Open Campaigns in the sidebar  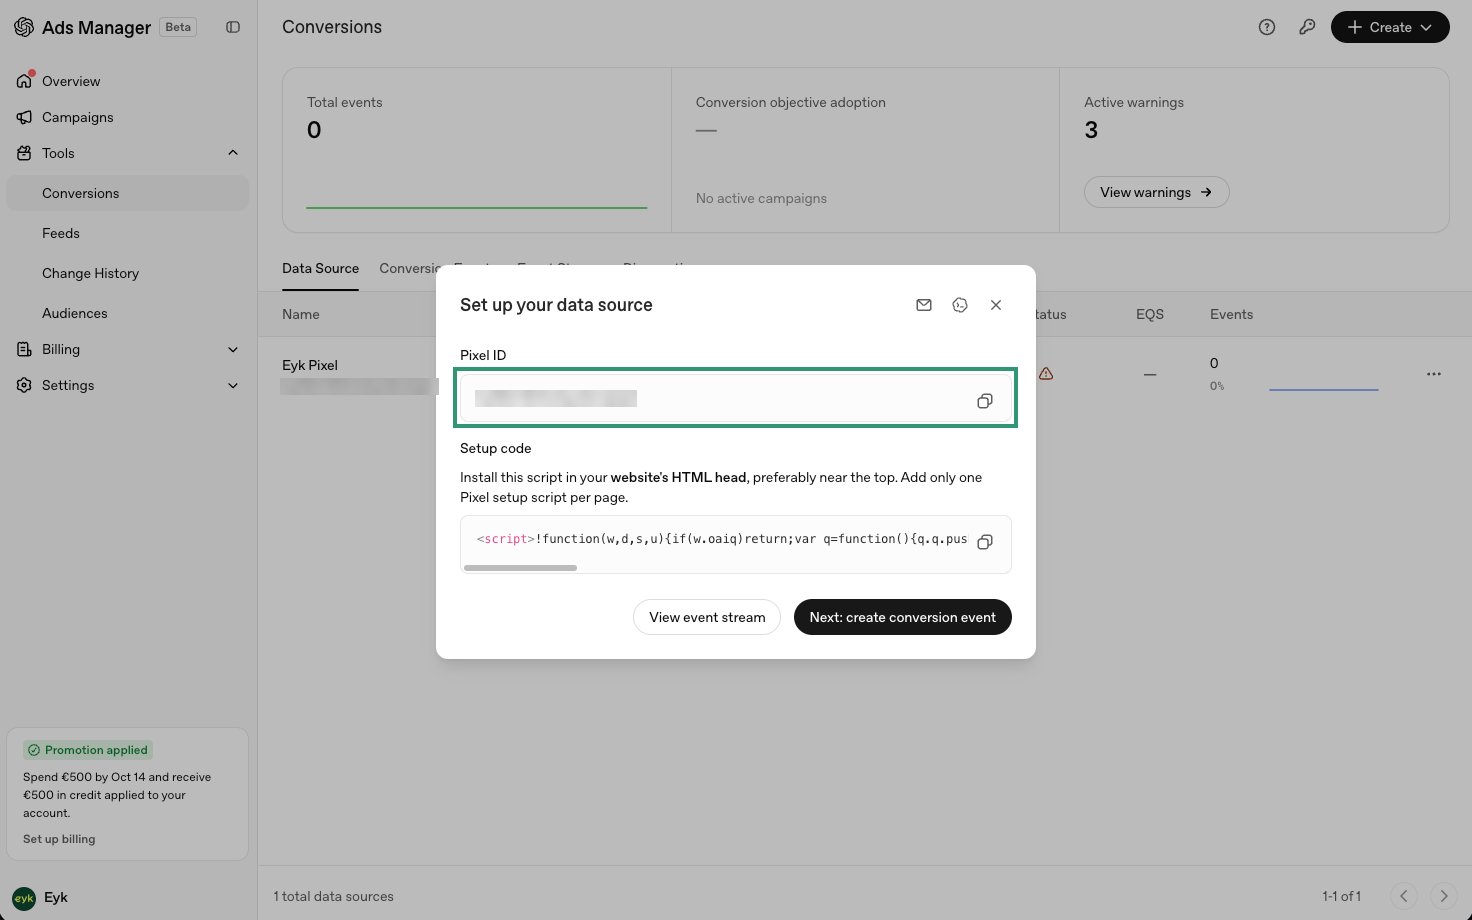77,117
